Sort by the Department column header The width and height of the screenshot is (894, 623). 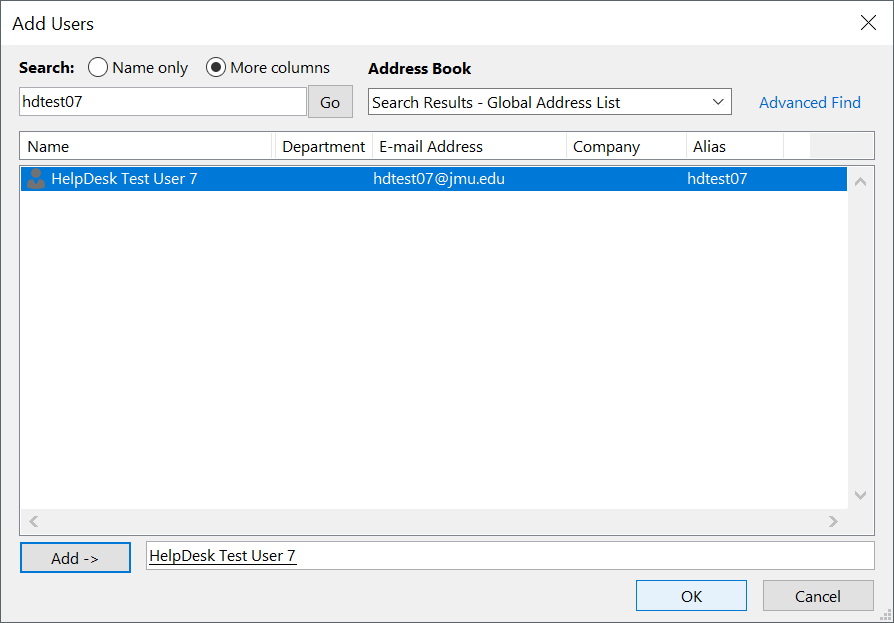(x=323, y=146)
